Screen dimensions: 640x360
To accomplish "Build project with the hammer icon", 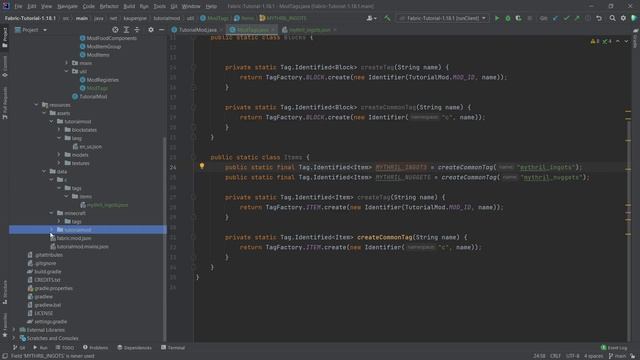I will point(387,18).
